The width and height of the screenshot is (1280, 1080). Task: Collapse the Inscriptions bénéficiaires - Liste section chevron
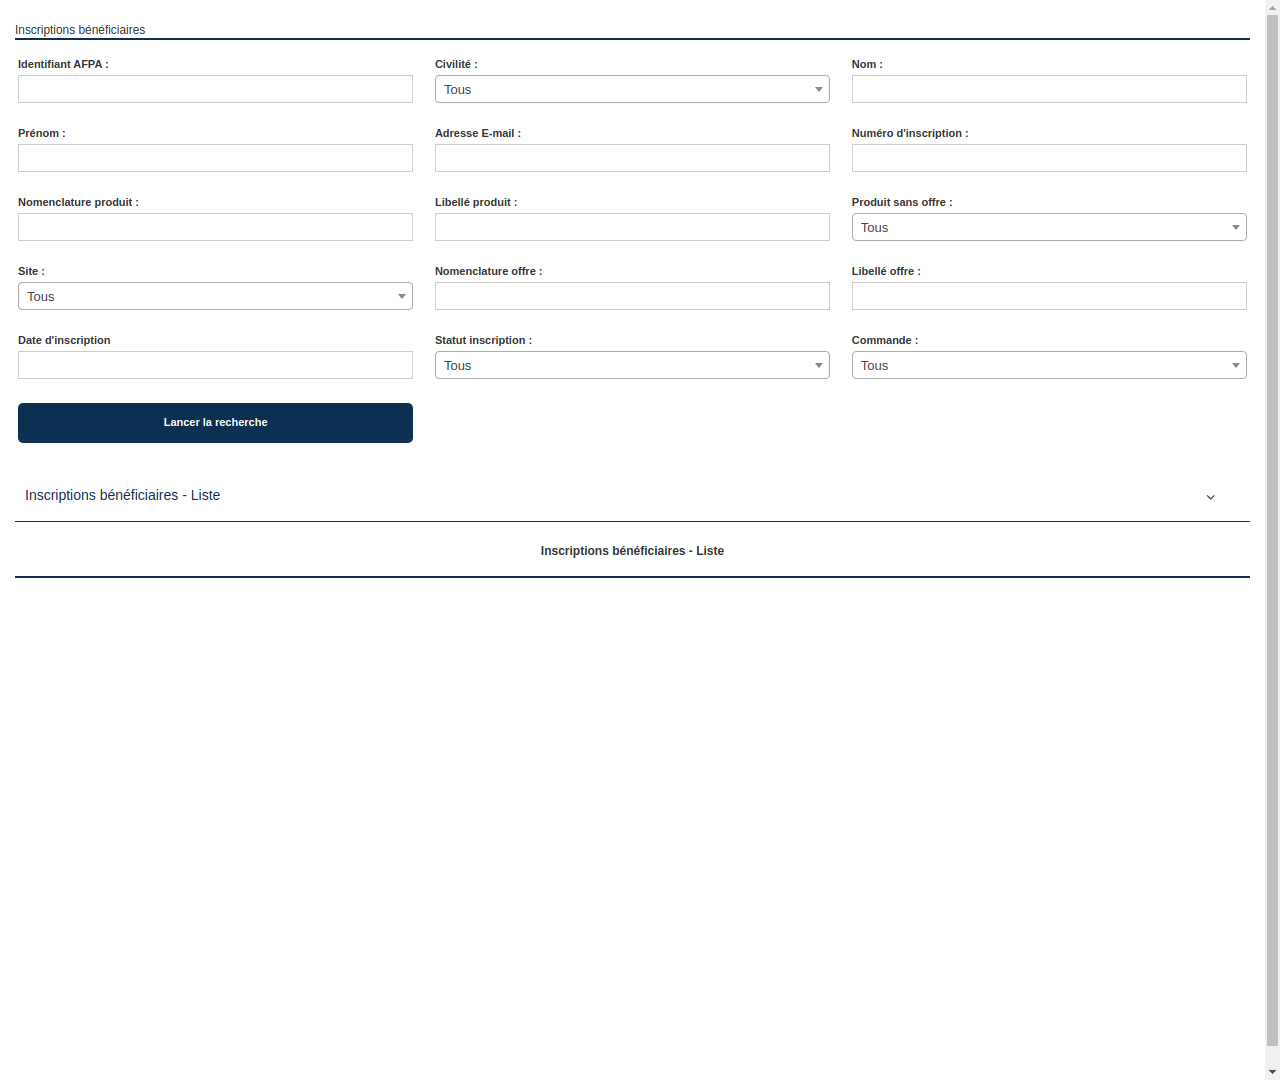point(1211,497)
